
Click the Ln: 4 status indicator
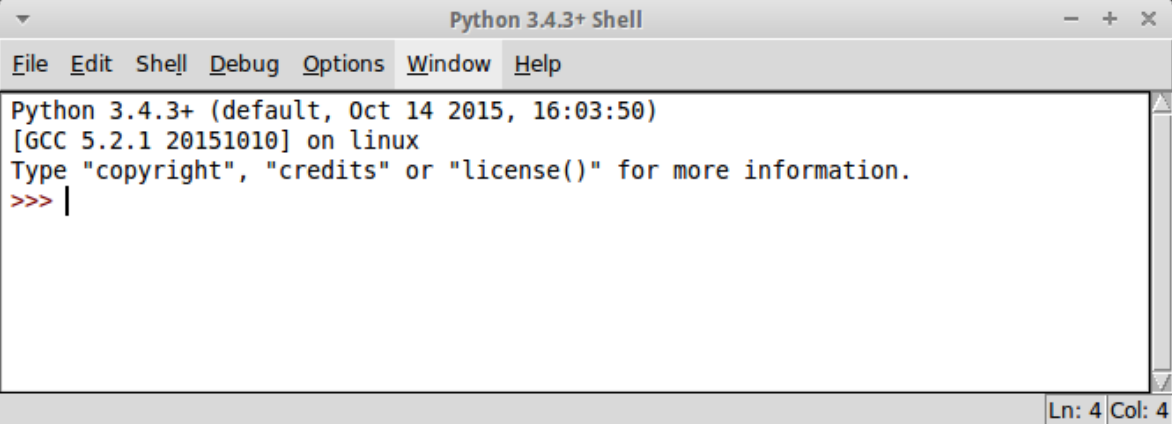click(1076, 409)
